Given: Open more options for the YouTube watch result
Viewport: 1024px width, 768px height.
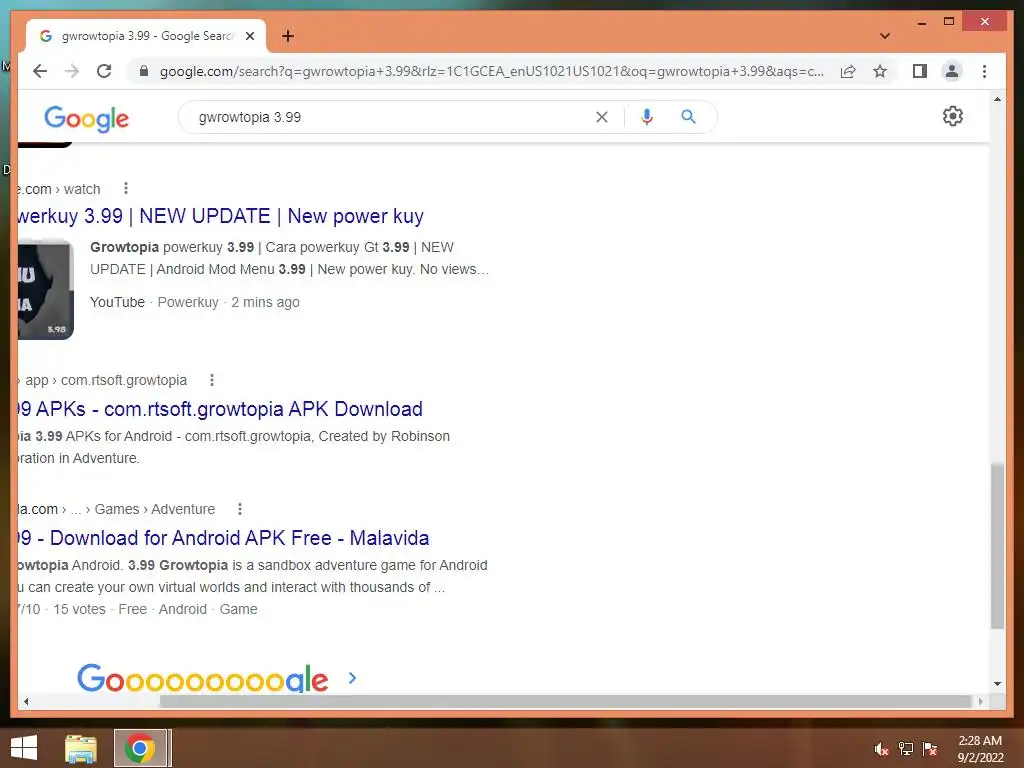Looking at the screenshot, I should coord(126,189).
